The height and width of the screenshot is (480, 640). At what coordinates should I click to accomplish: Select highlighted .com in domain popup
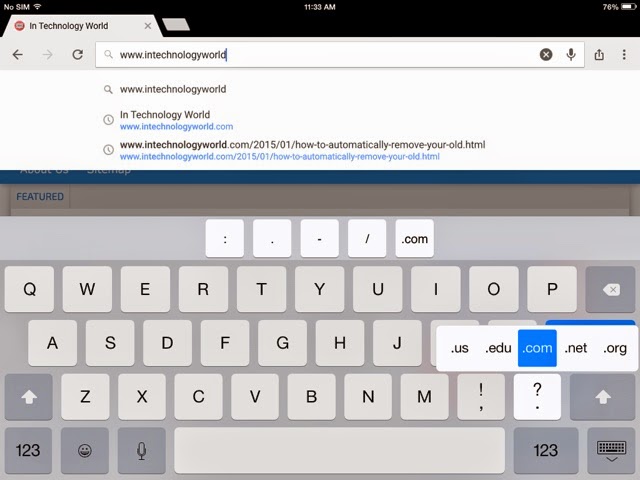click(x=537, y=348)
